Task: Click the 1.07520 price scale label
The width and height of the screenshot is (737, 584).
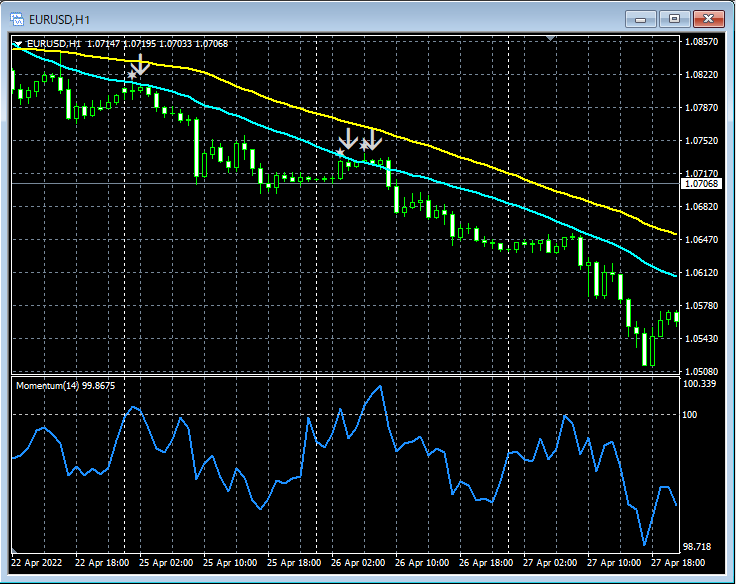Action: point(702,140)
